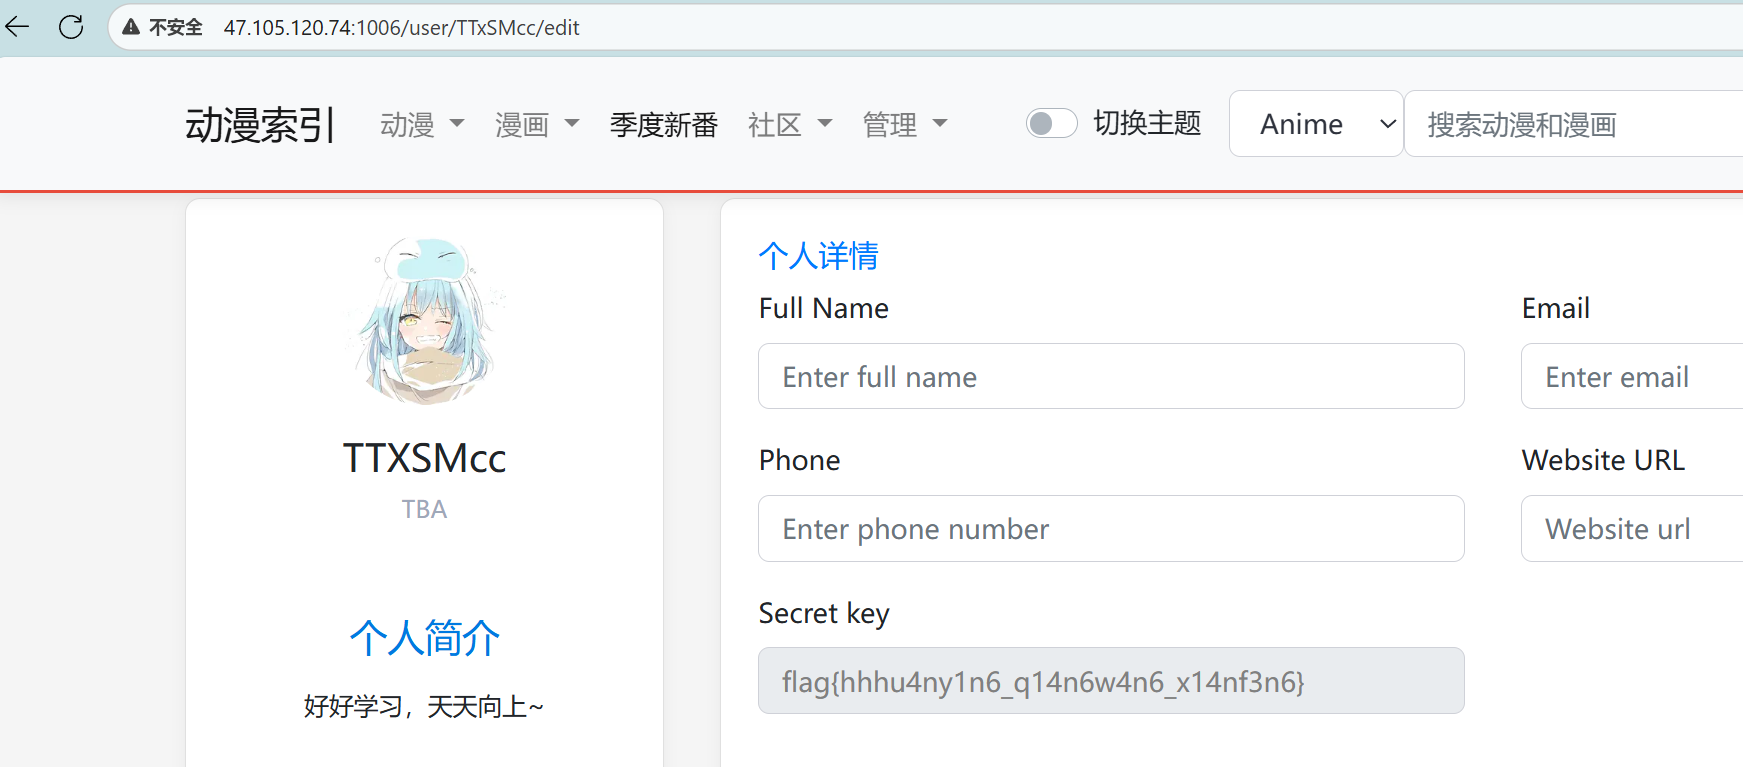Click the not-secure warning icon
This screenshot has height=767, width=1743.
pos(131,27)
